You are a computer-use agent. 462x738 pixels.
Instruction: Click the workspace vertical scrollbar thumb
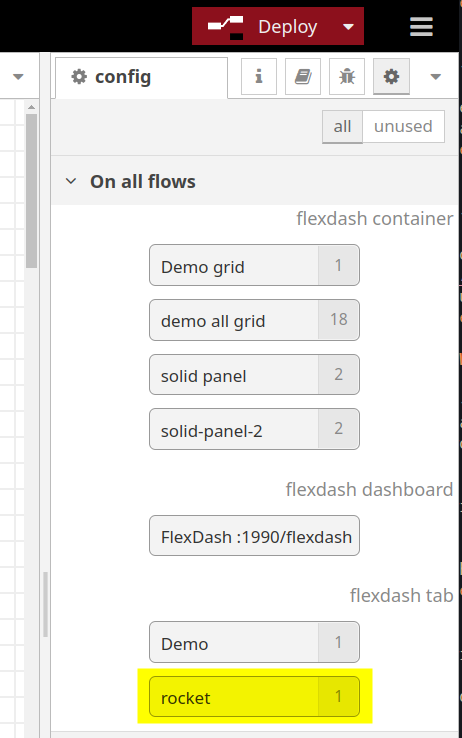pyautogui.click(x=32, y=191)
